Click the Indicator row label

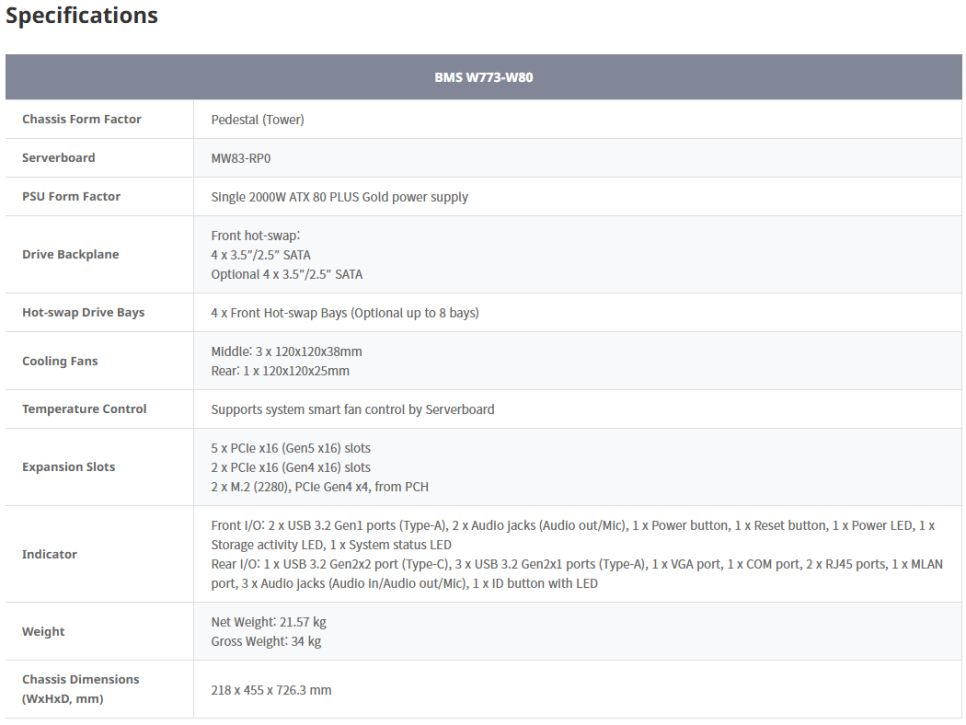coord(49,554)
